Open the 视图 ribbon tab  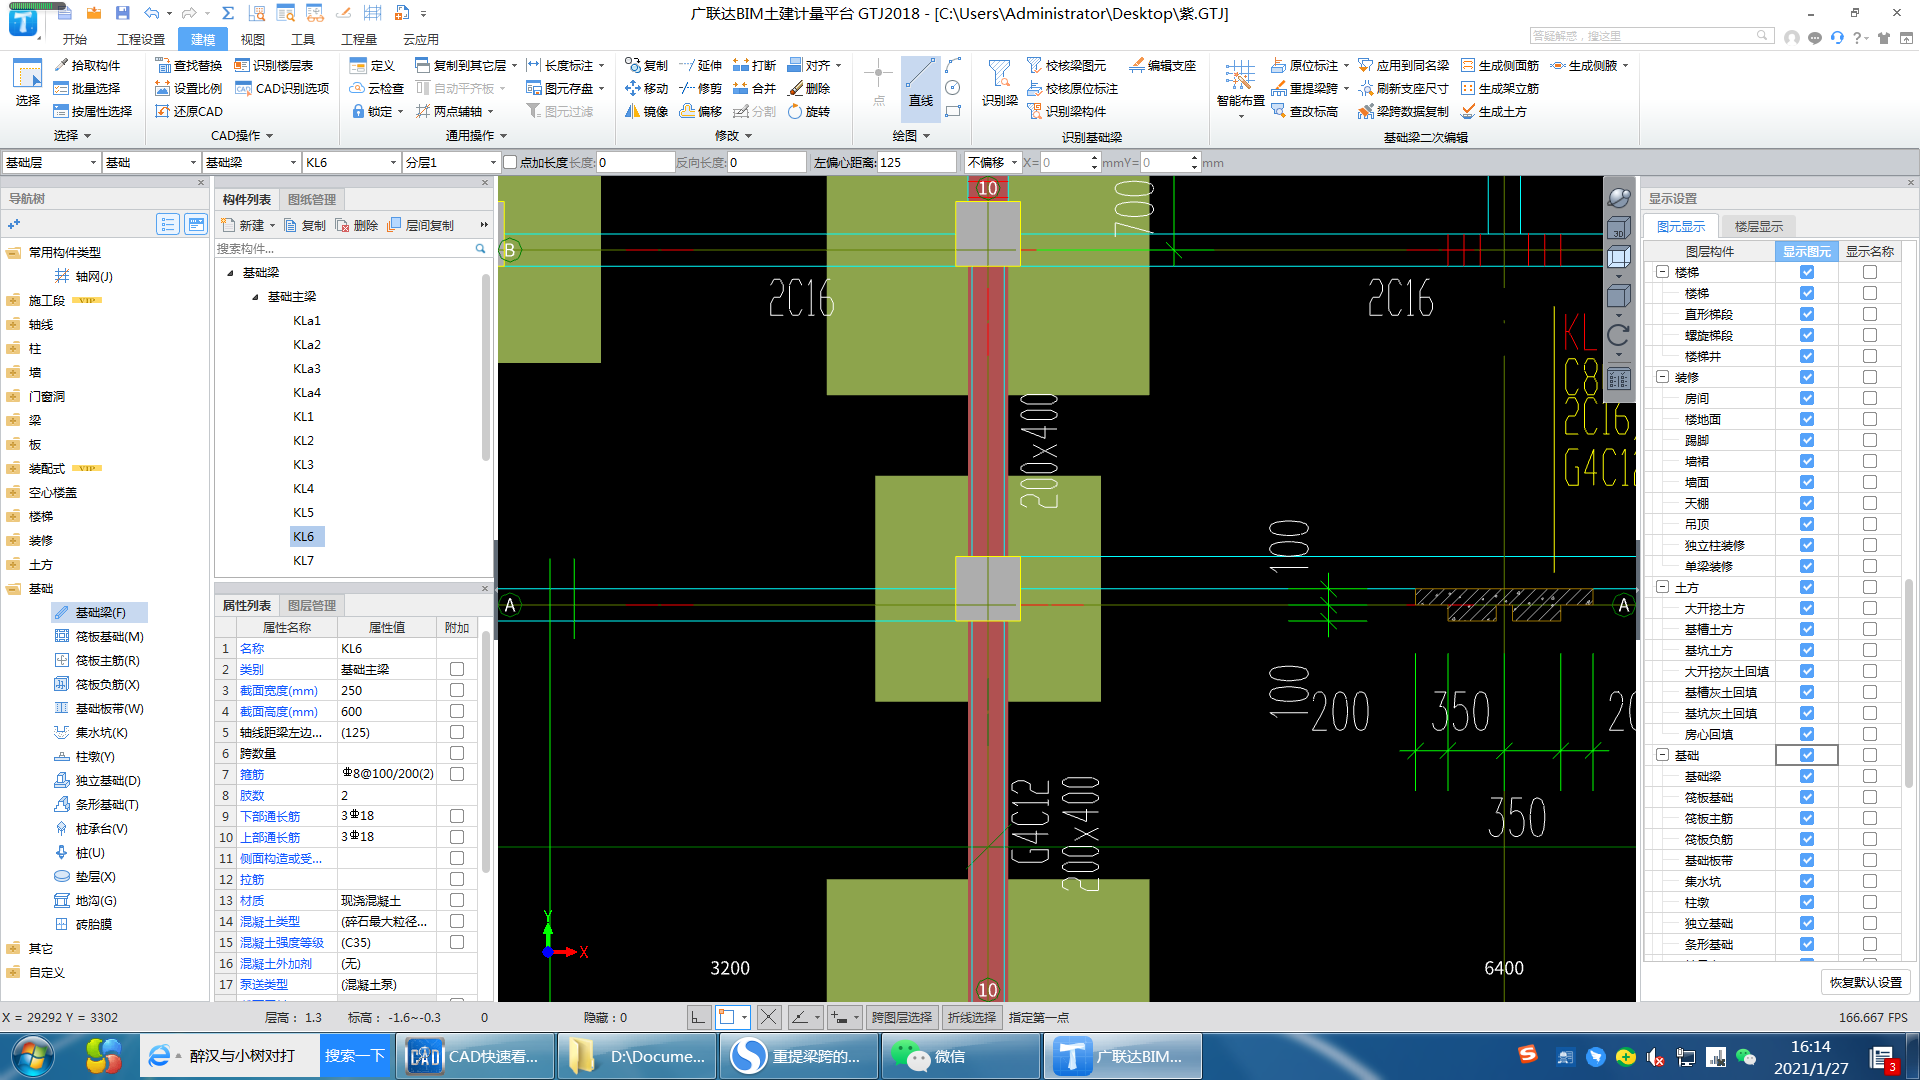tap(253, 39)
